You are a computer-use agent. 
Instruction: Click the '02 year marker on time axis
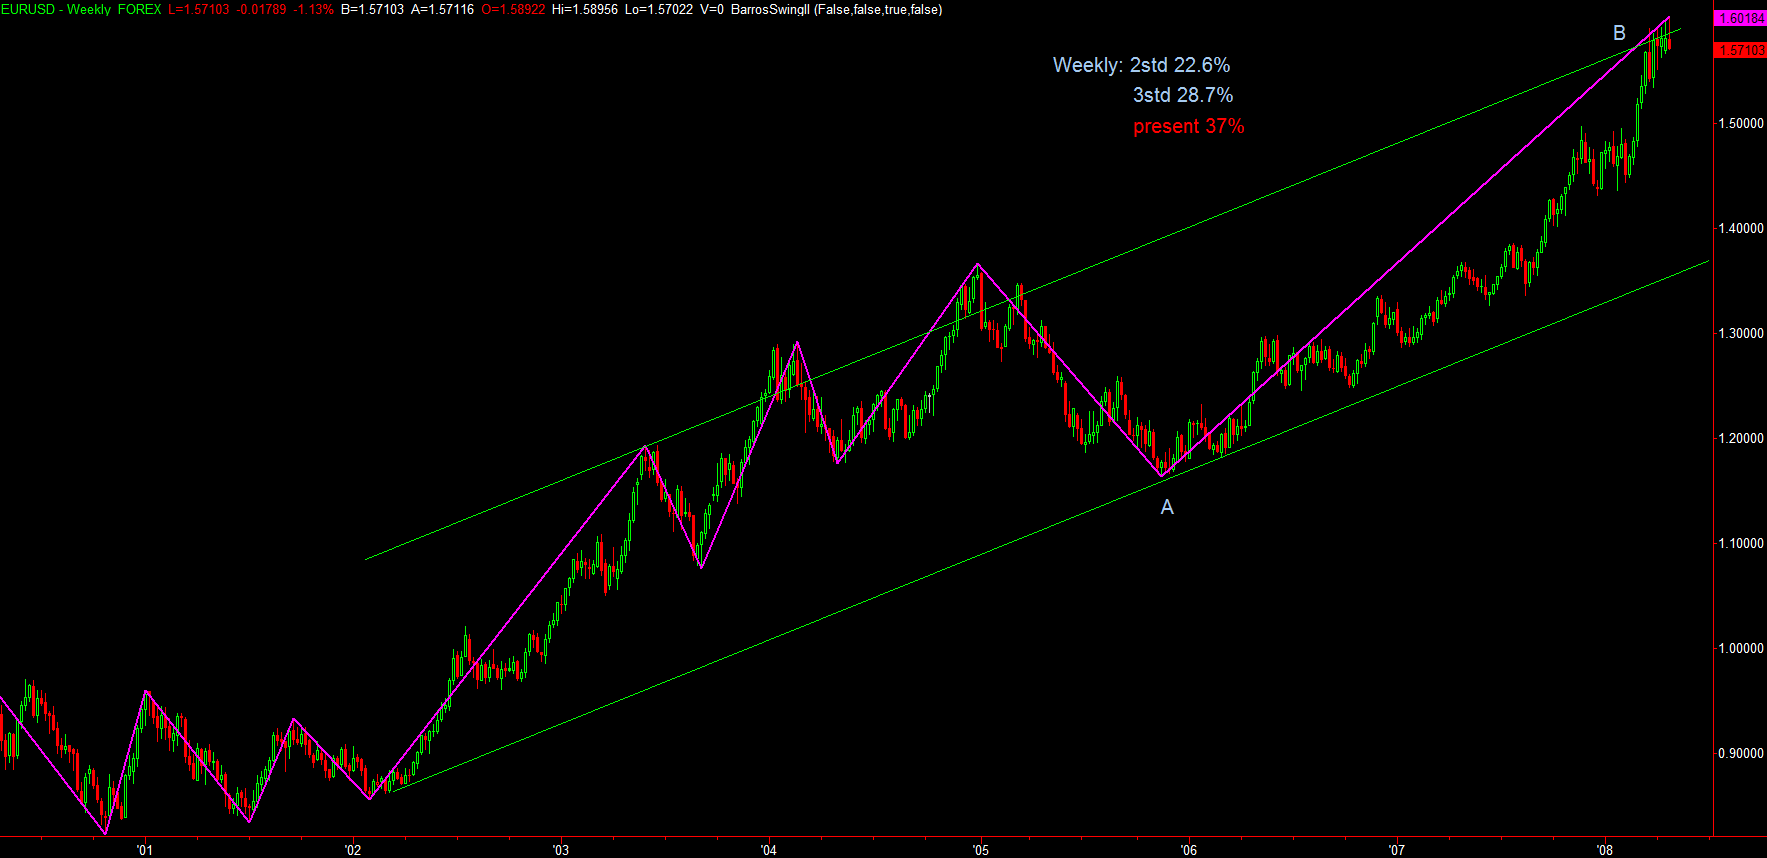pos(353,851)
